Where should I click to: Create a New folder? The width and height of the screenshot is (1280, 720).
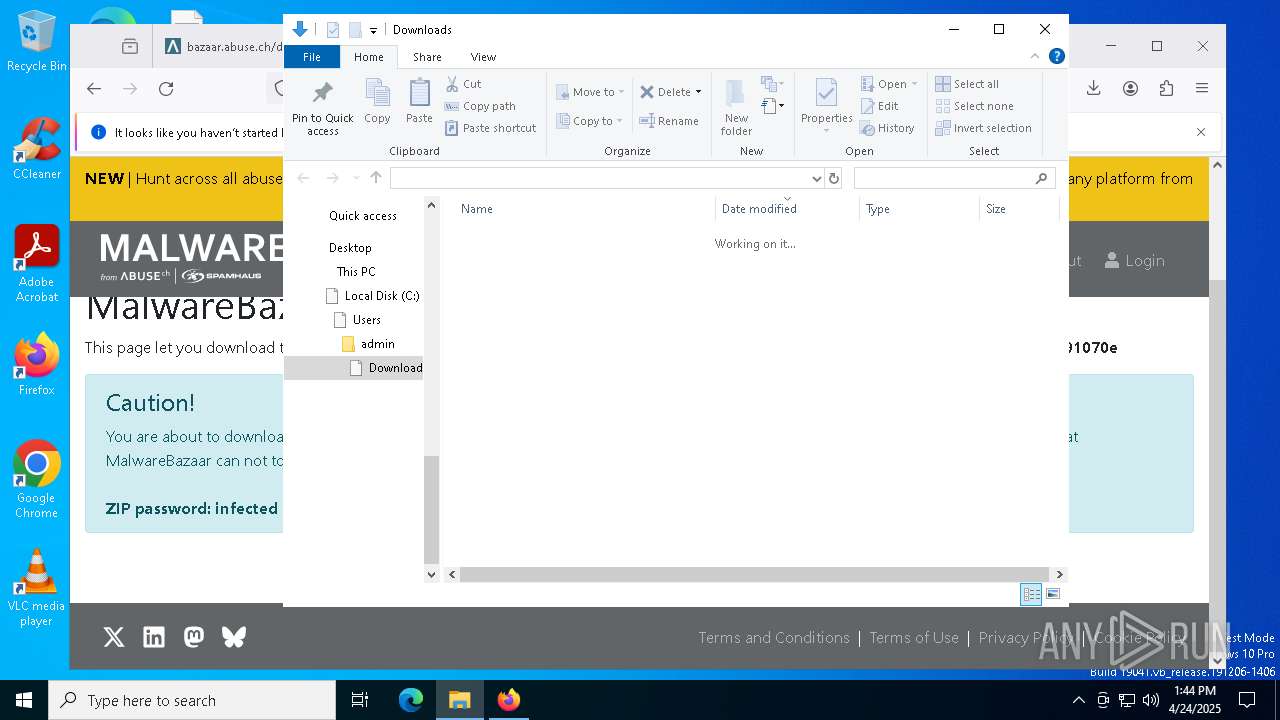(736, 107)
